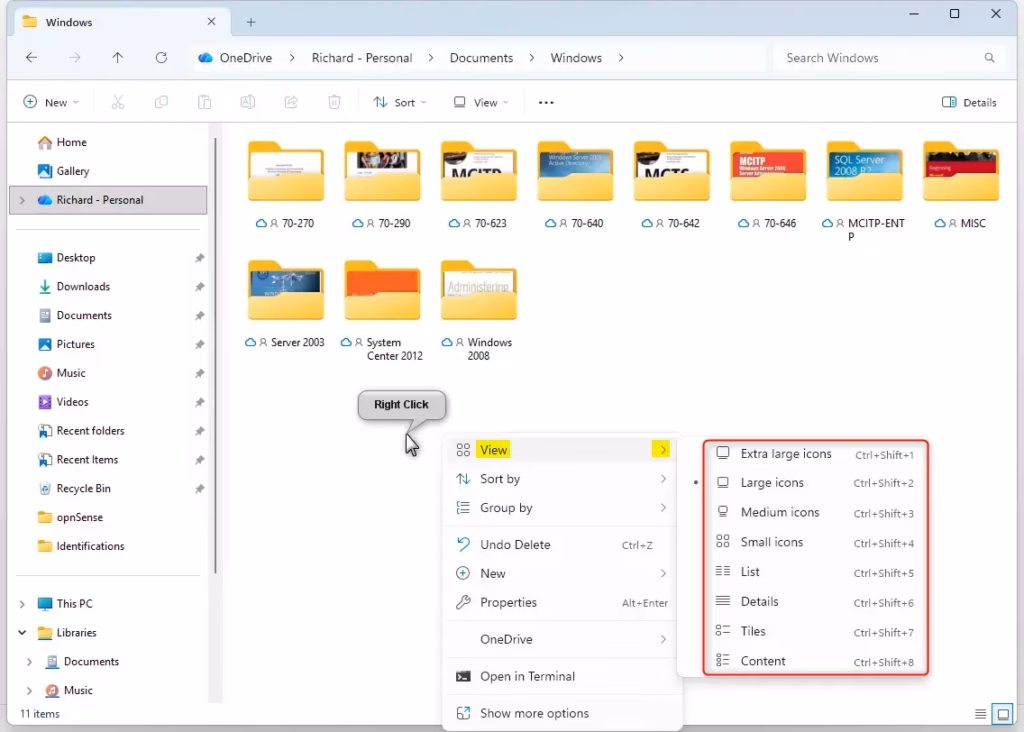
Task: Open the 70-270 folder
Action: [285, 184]
